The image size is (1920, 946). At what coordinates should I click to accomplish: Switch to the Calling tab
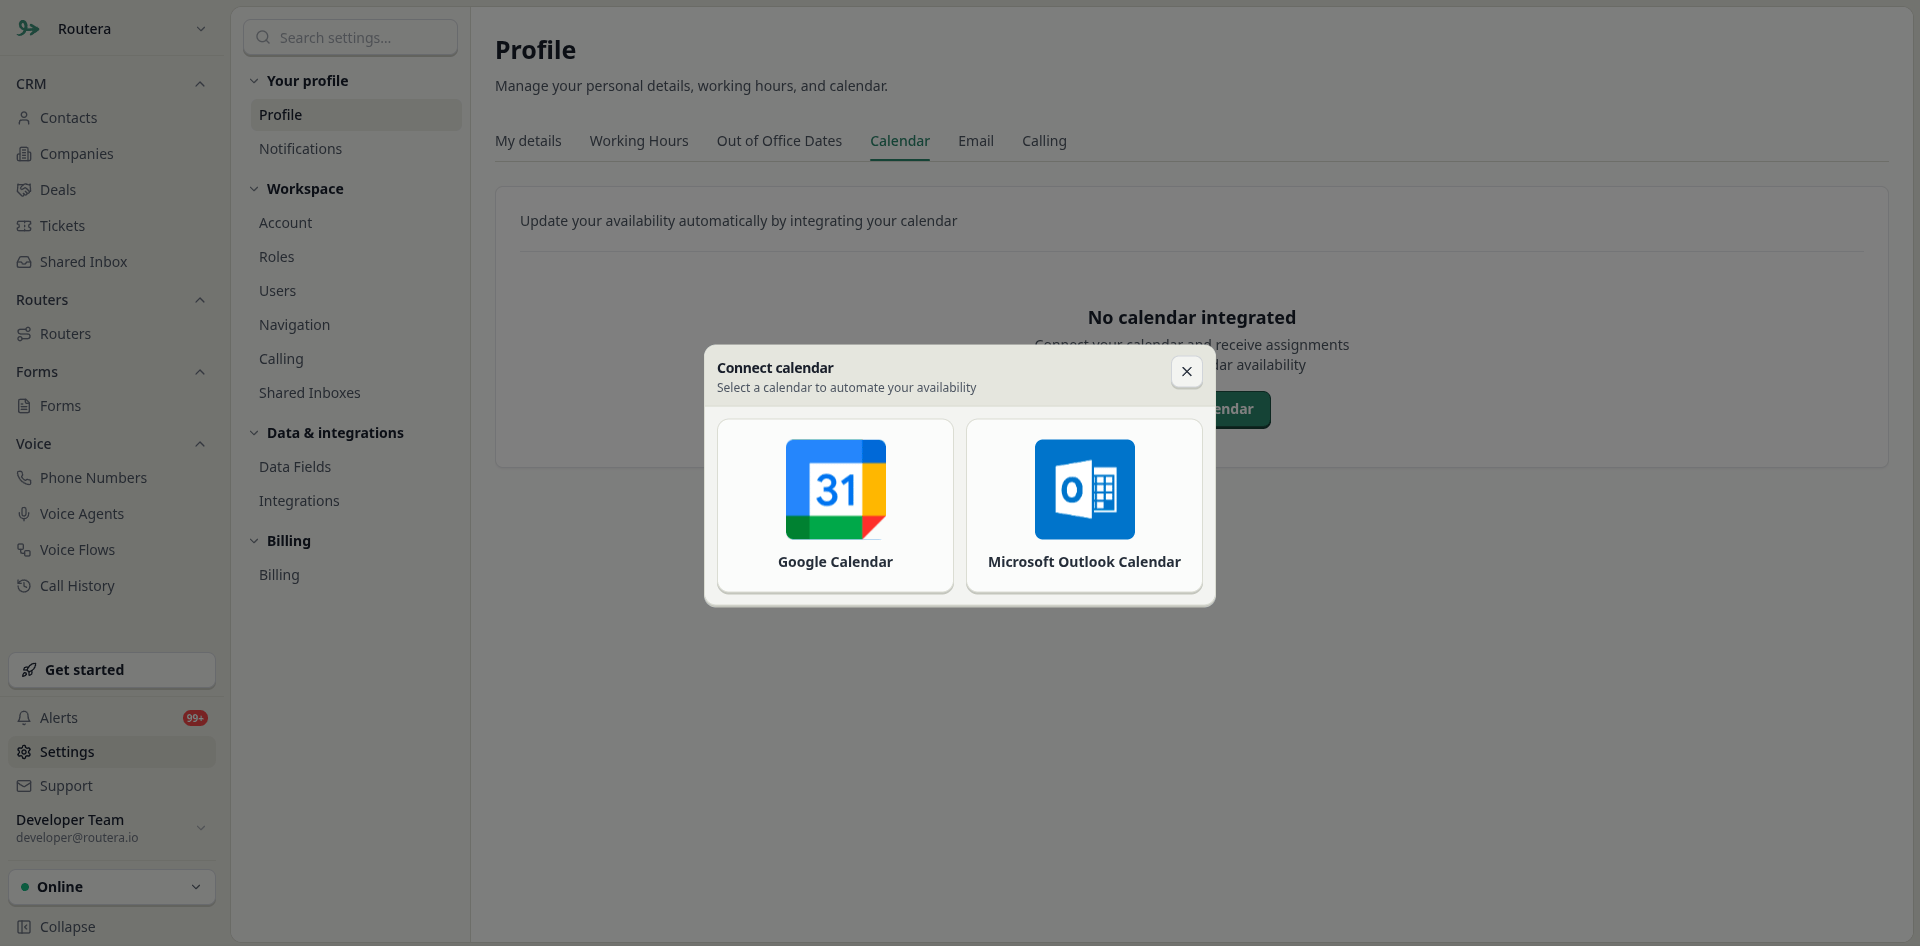(x=1044, y=141)
